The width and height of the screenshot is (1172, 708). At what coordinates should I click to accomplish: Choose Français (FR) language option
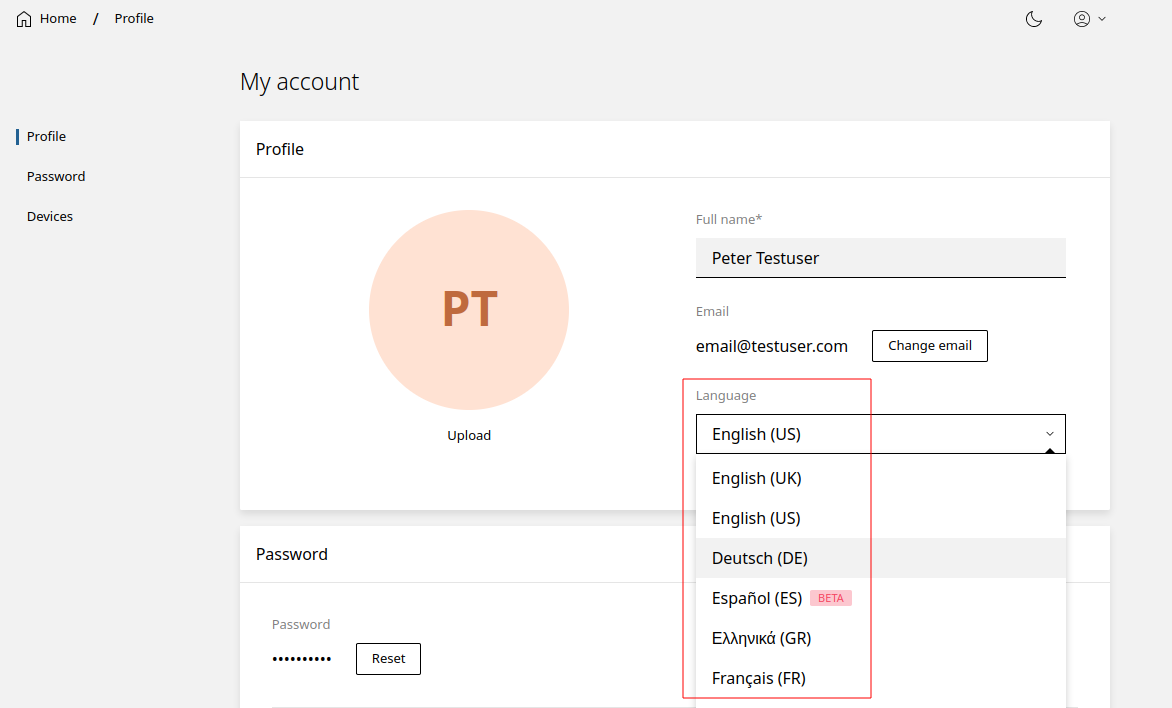point(759,678)
